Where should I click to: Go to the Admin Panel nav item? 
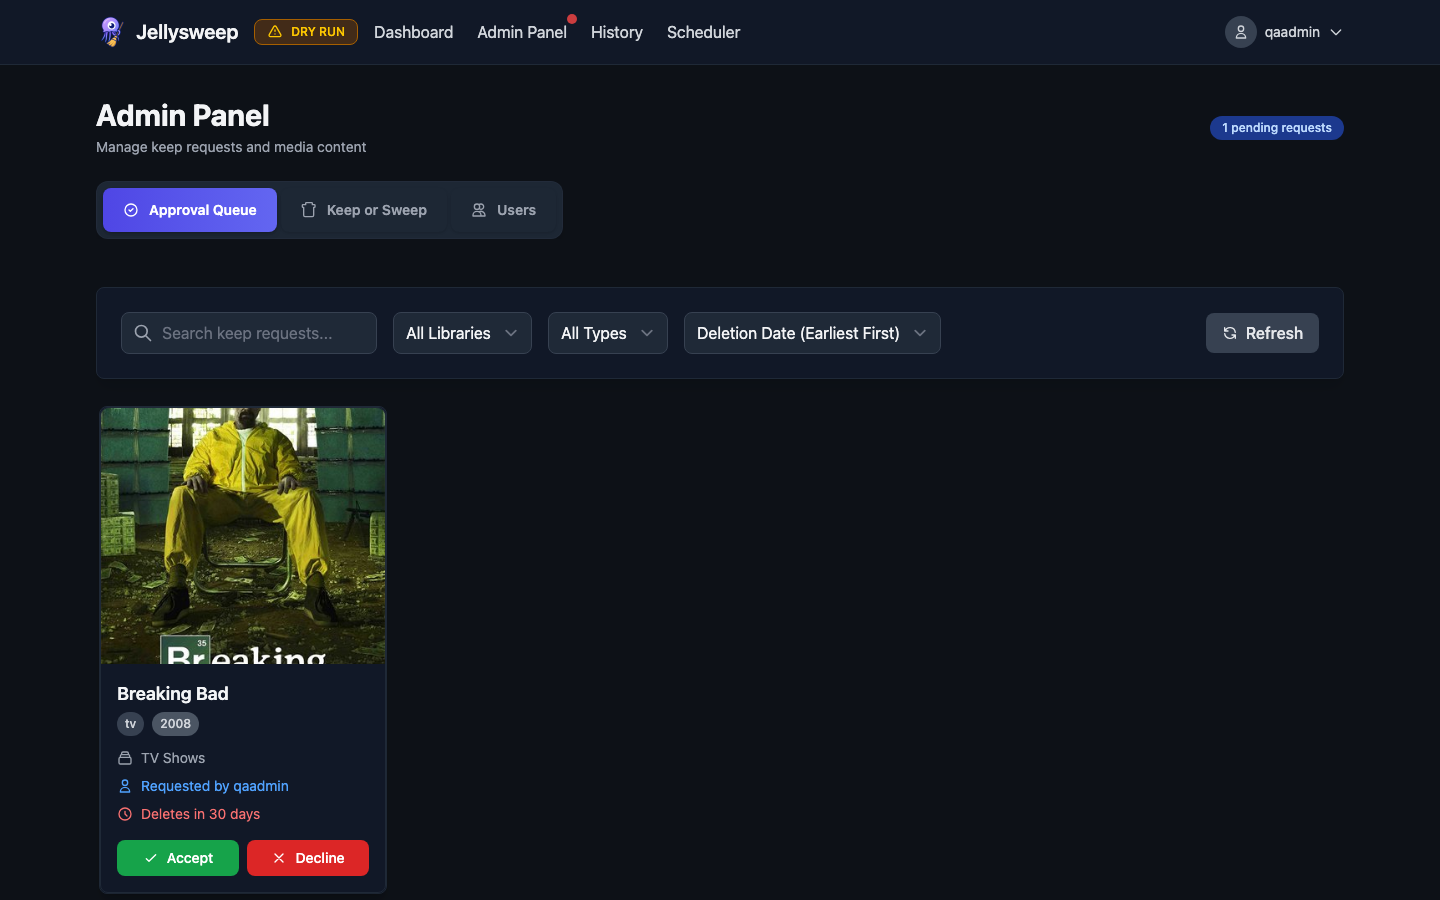522,32
